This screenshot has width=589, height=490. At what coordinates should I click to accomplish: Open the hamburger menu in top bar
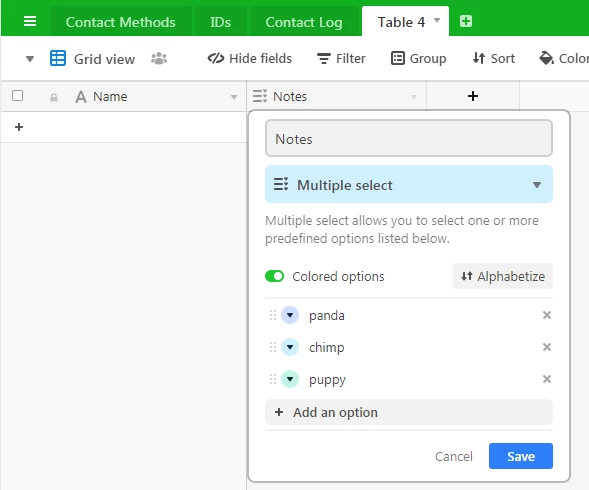point(30,21)
